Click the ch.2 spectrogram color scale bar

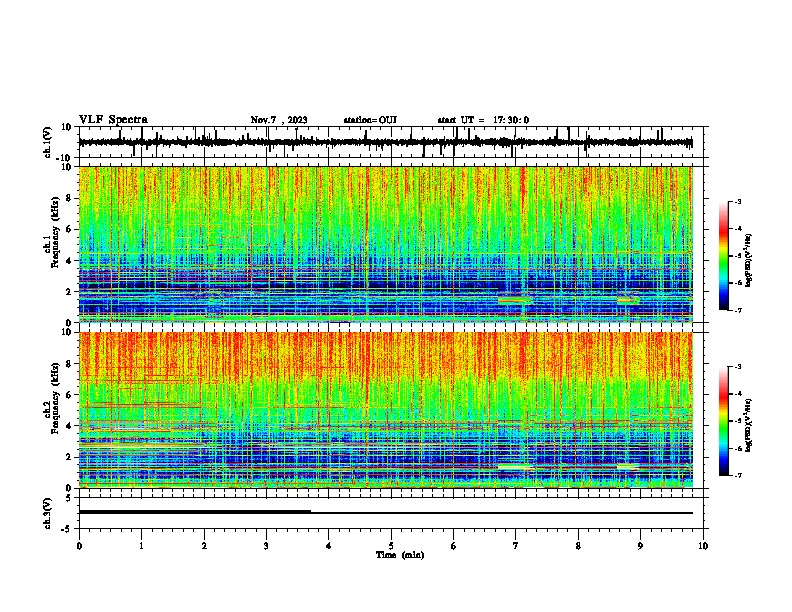[x=723, y=421]
